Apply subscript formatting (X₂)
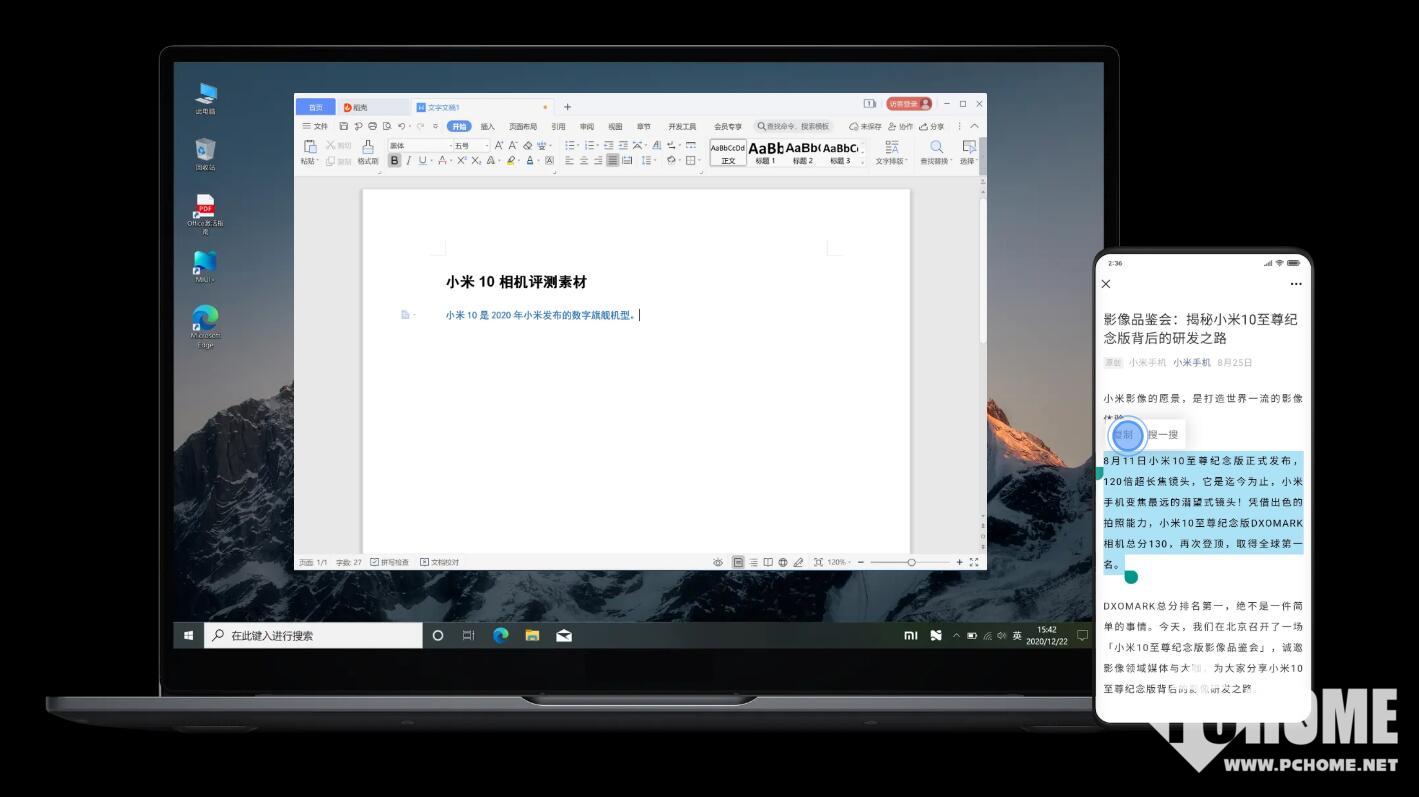Viewport: 1419px width, 797px height. tap(476, 160)
